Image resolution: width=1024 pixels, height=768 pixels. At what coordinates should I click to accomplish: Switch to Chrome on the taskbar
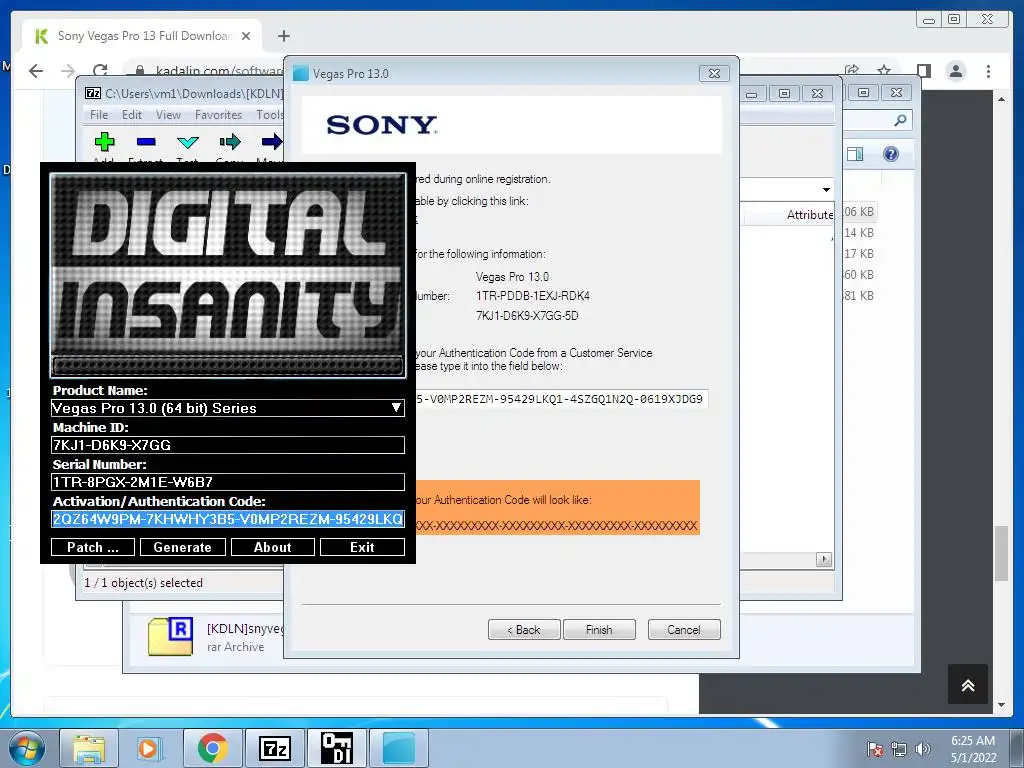pos(212,748)
